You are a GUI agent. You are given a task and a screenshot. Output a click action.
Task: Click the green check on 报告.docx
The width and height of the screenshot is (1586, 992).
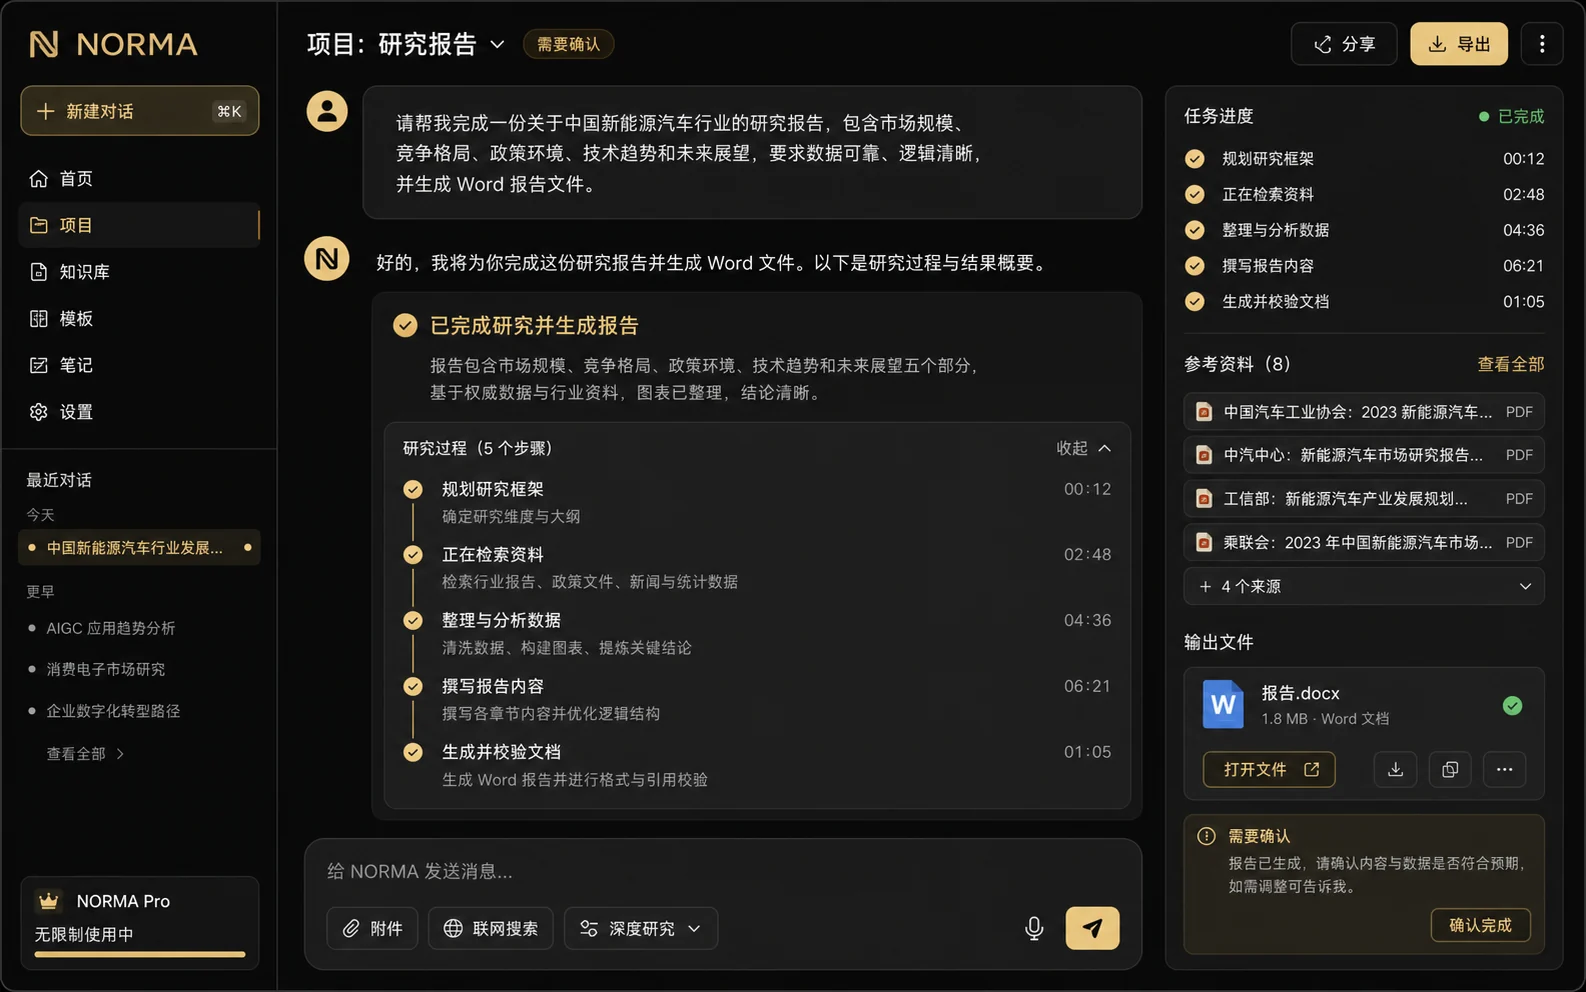click(1512, 705)
